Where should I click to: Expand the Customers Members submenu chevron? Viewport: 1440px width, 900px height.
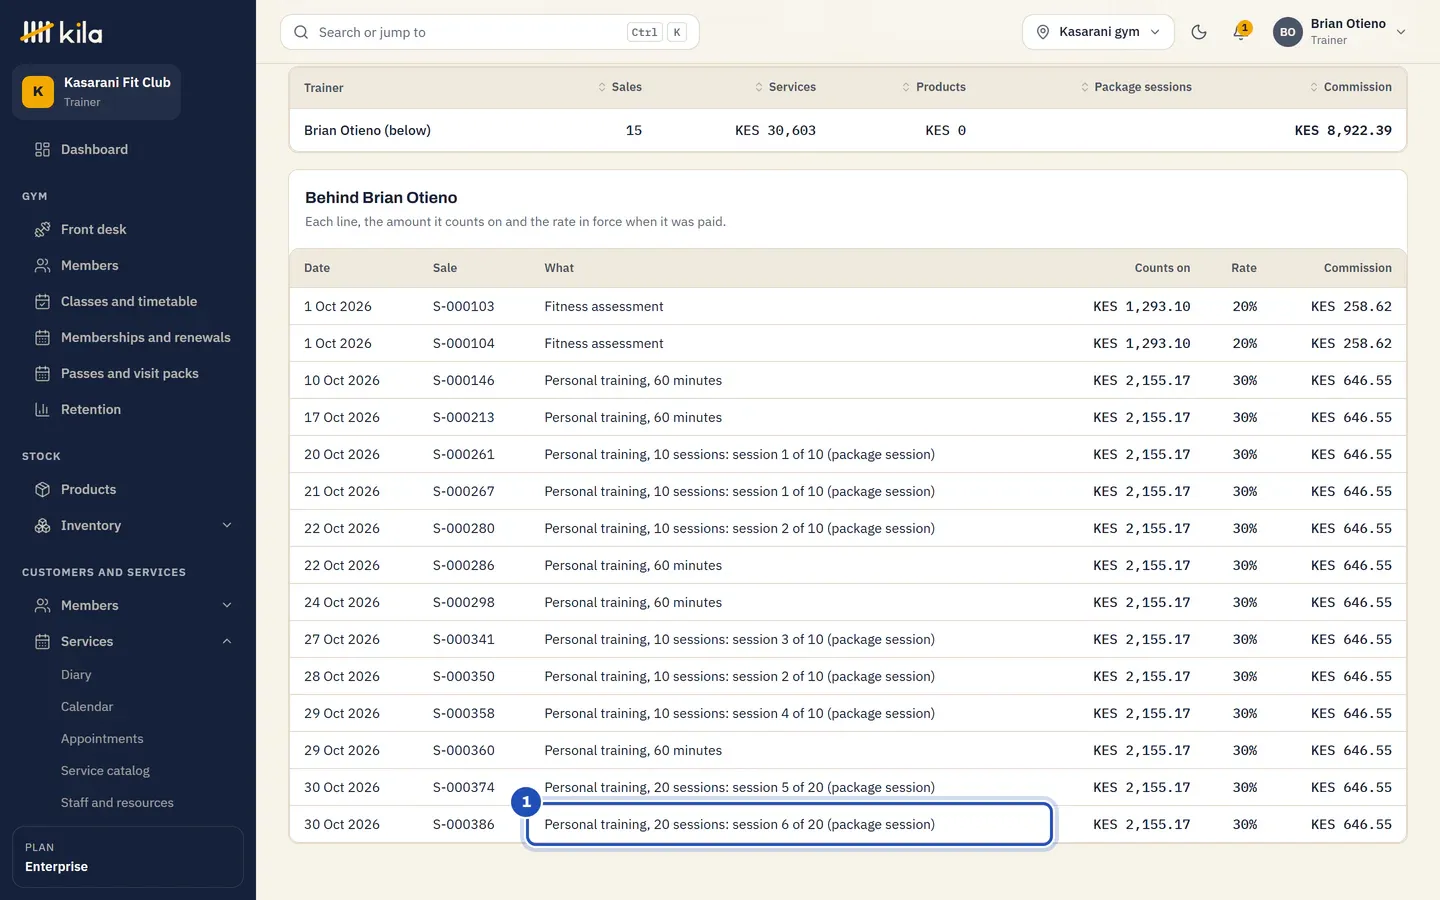click(x=227, y=606)
